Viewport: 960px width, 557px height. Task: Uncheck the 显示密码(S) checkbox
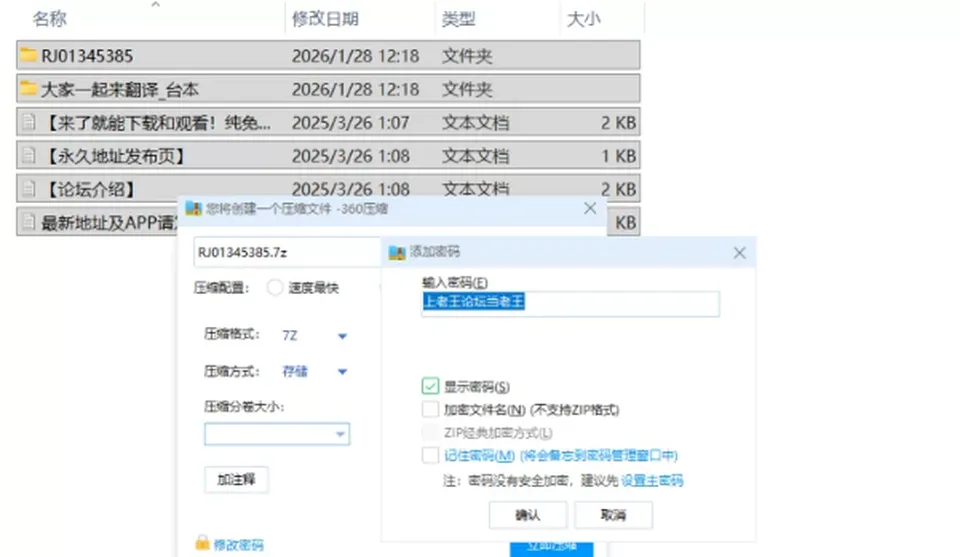pyautogui.click(x=430, y=386)
